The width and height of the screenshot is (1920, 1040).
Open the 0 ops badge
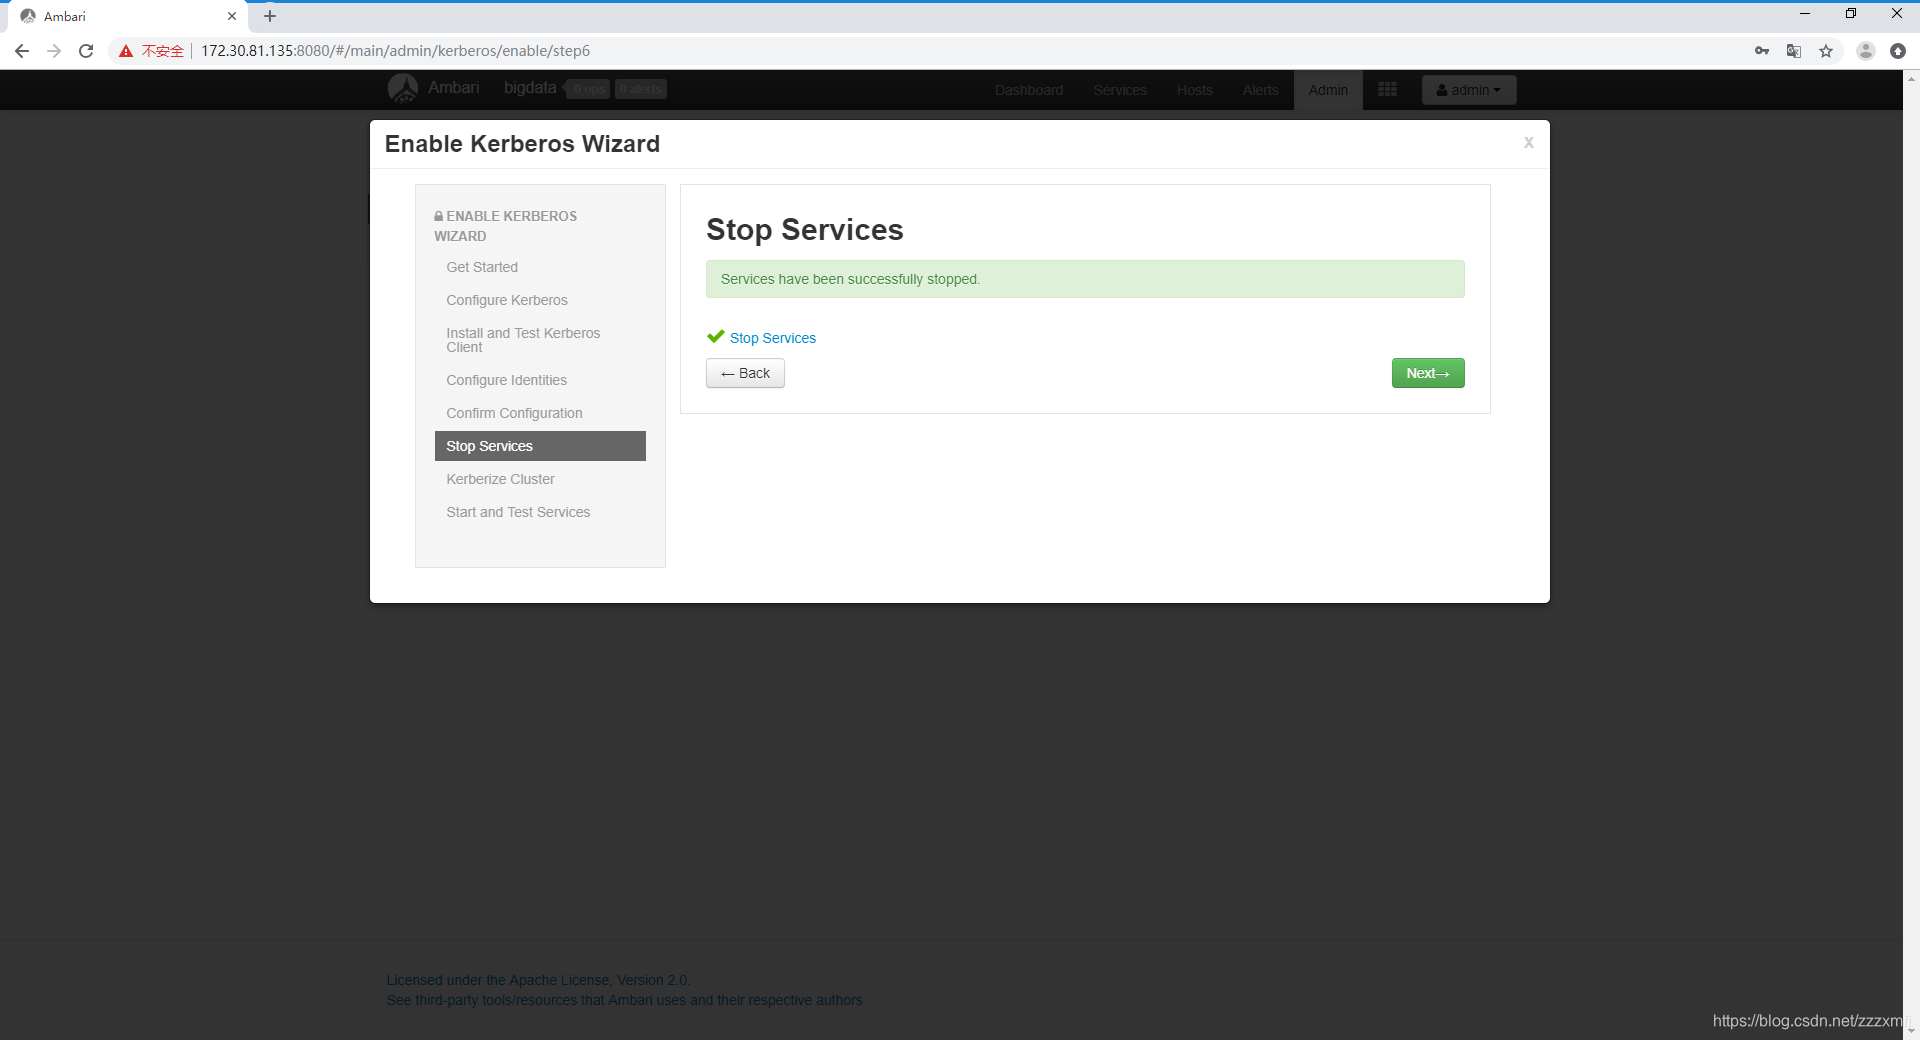589,89
